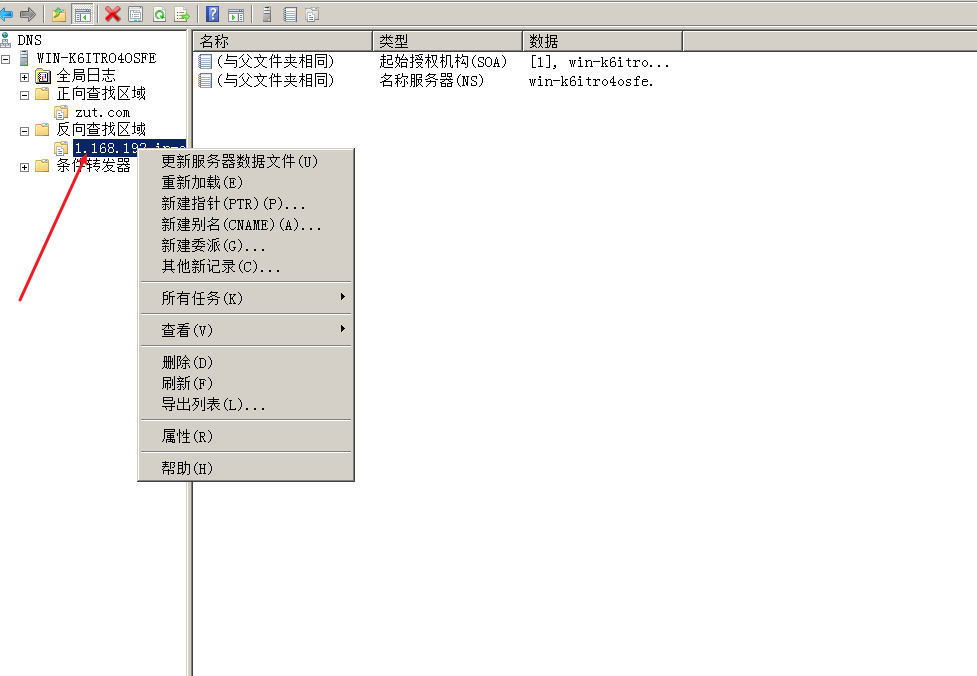Screen dimensions: 977x676
Task: Choose 新建别名(CNAME)(A)... menu entry
Action: point(246,225)
